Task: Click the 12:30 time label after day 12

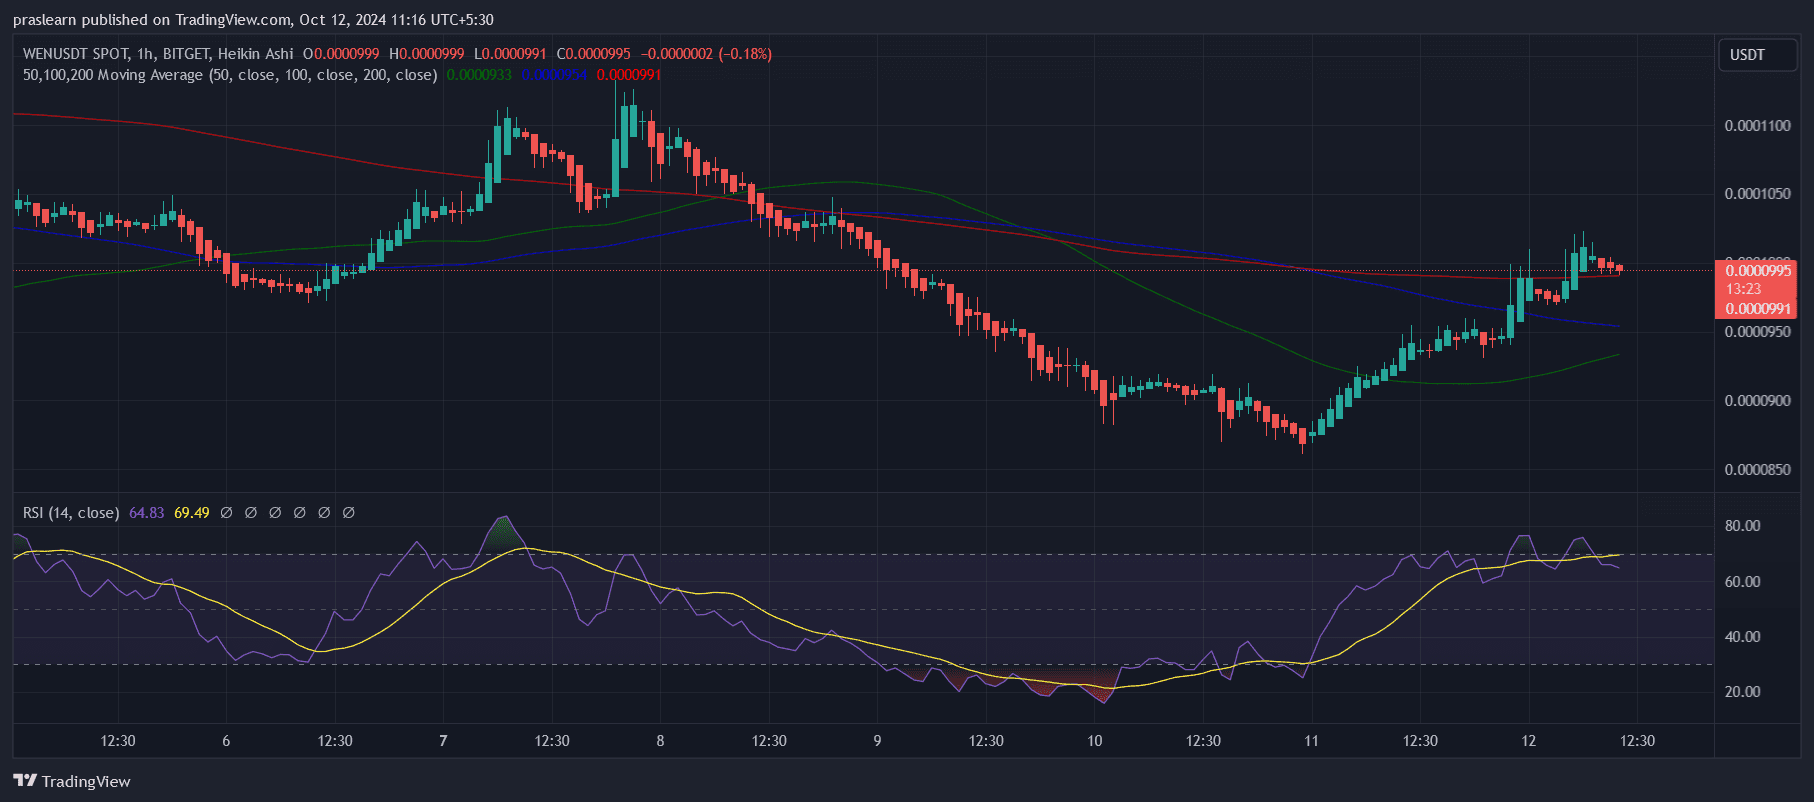Action: [x=1637, y=741]
